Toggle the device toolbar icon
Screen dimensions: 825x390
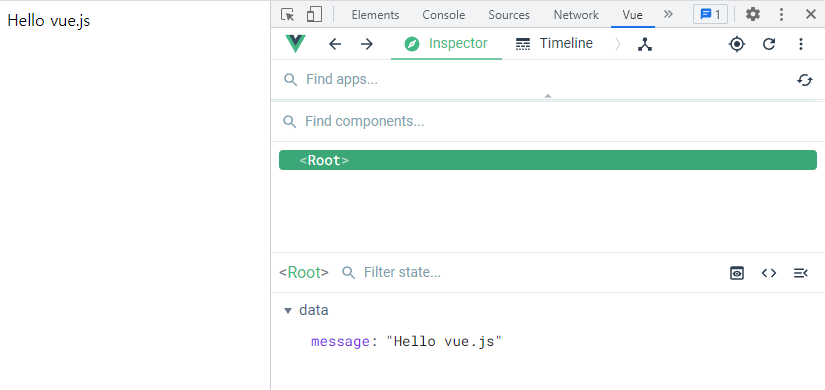(314, 14)
